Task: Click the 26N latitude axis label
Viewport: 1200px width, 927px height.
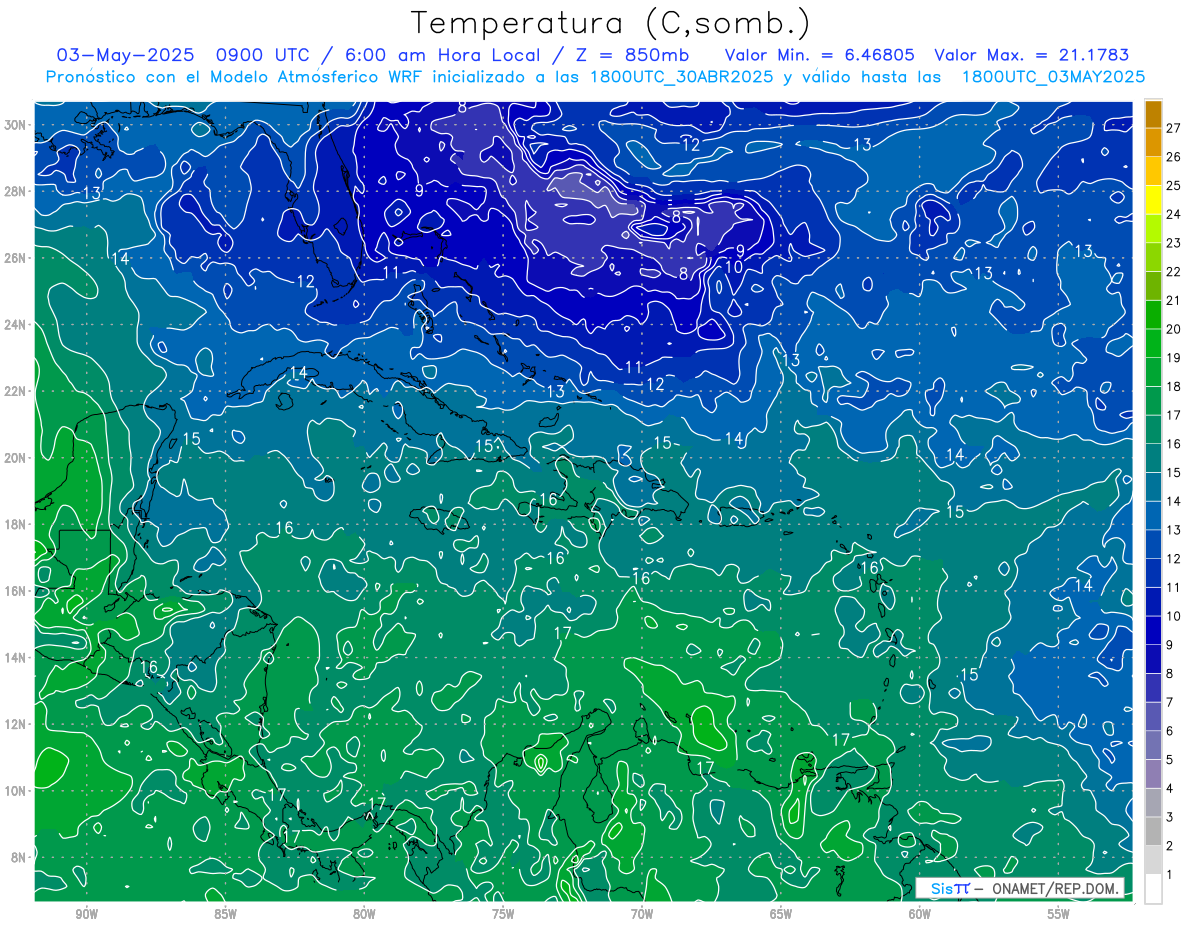Action: 16,258
